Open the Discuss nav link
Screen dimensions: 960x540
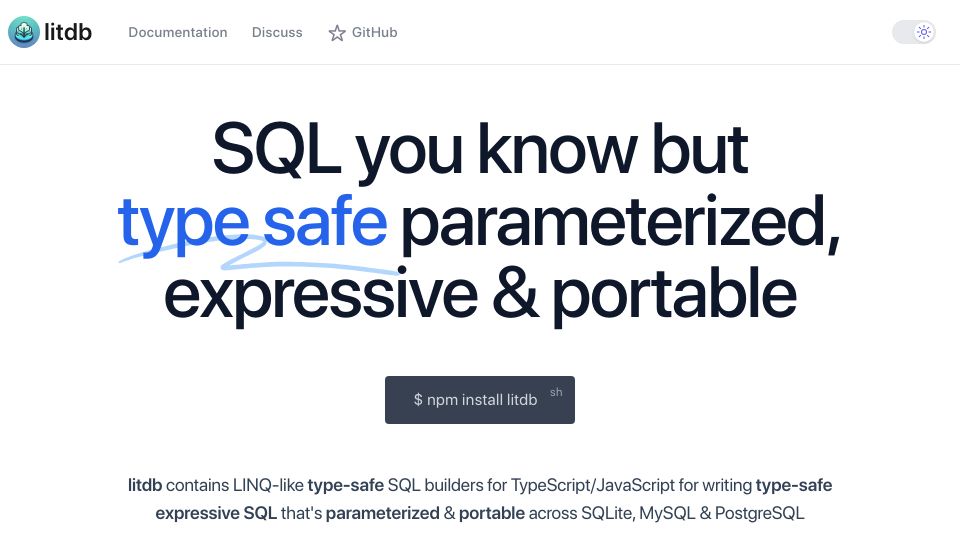[277, 32]
